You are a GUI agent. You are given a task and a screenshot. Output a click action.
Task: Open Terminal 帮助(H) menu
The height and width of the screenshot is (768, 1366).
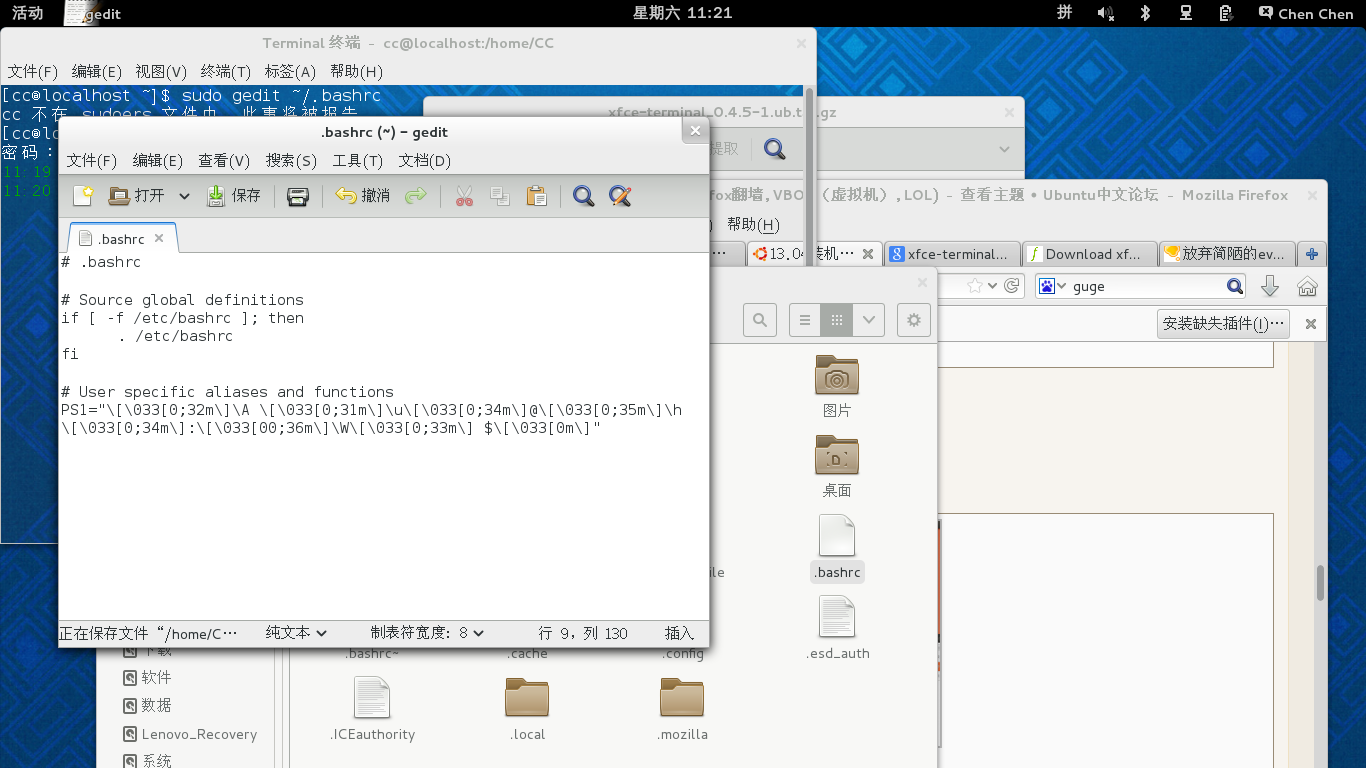pyautogui.click(x=356, y=71)
